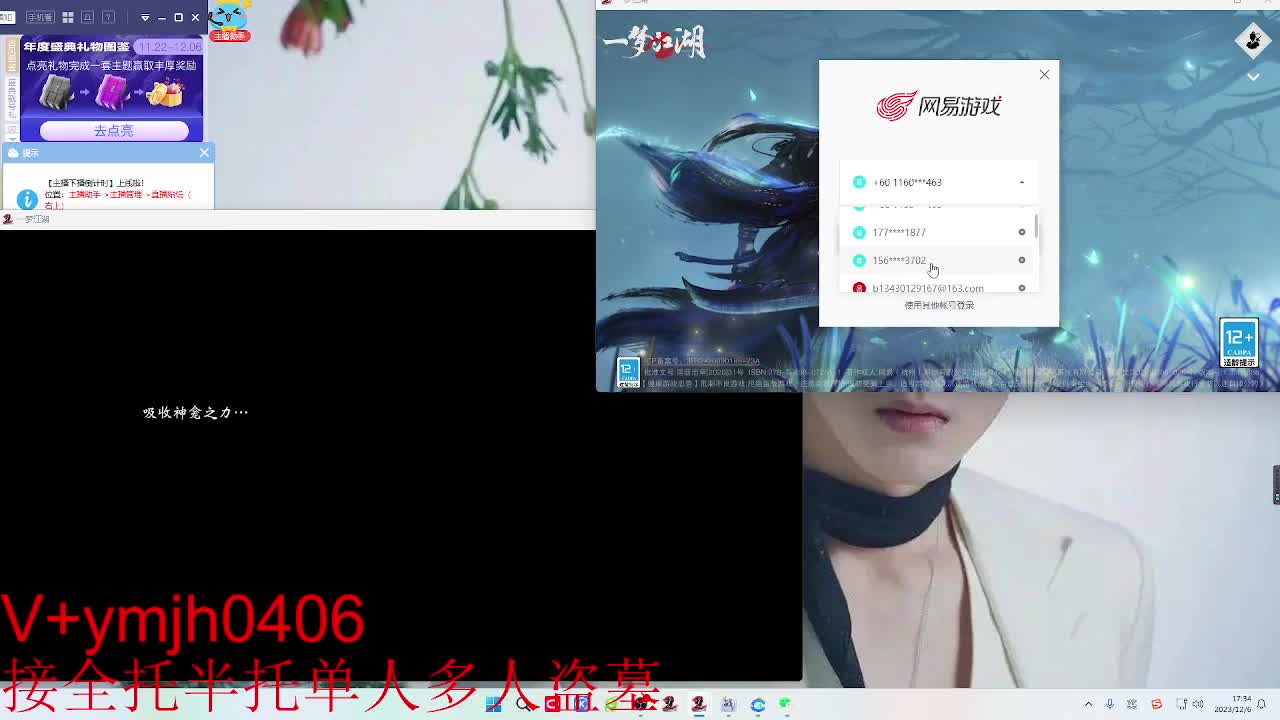The height and width of the screenshot is (720, 1280).
Task: Click the NetEase 网易游戏 logo
Action: click(938, 105)
